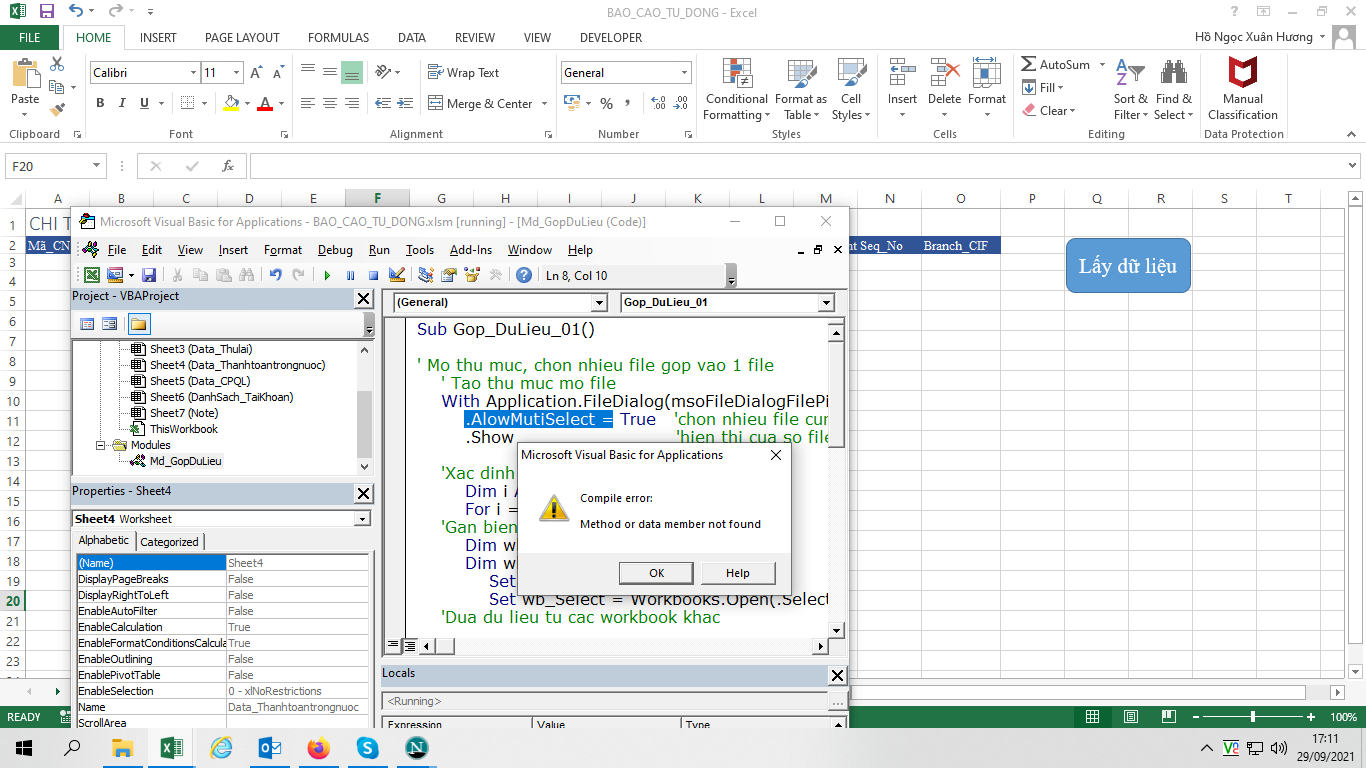Click View Microsoft Excel icon in VBA toolbar
This screenshot has height=768, width=1366.
91,275
